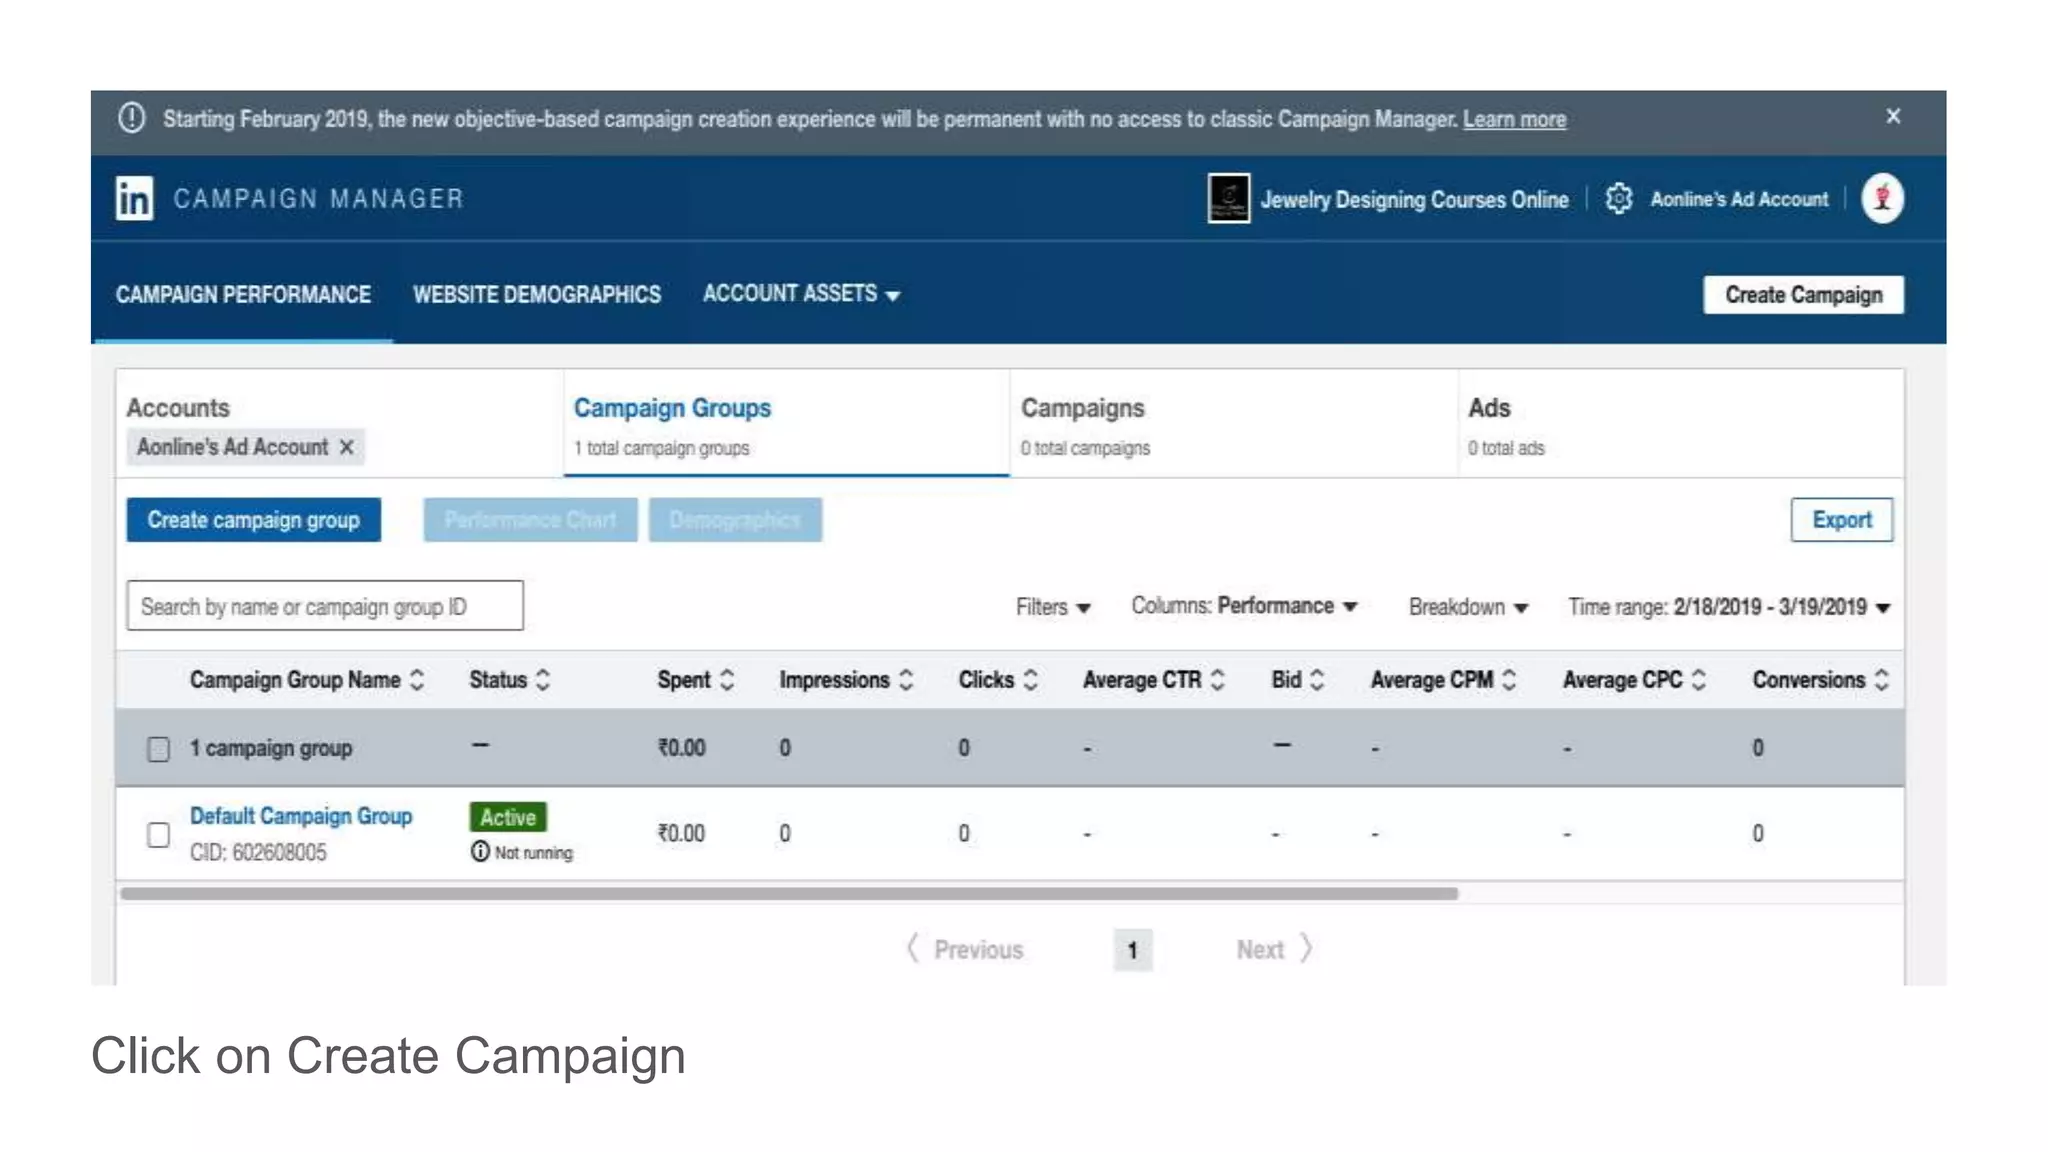The width and height of the screenshot is (2048, 1152).
Task: Sort by Average CPM column
Action: click(x=1509, y=680)
